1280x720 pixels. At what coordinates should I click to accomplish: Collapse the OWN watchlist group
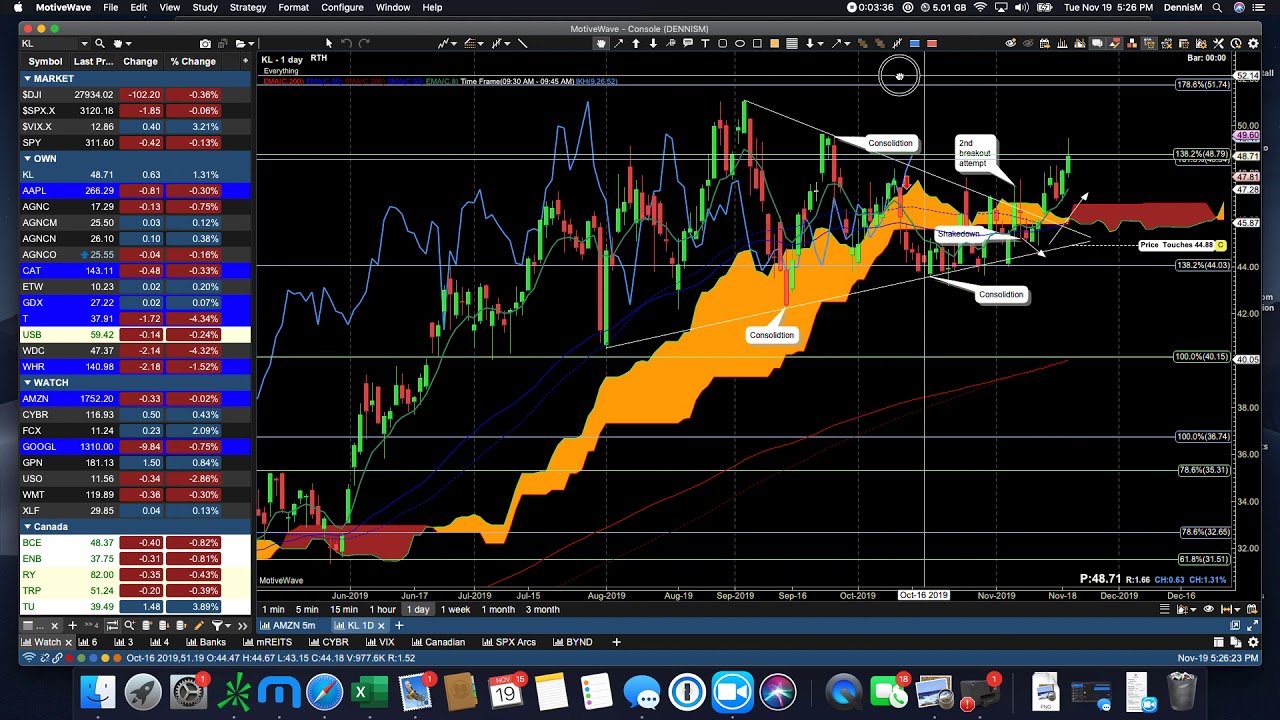(x=27, y=158)
